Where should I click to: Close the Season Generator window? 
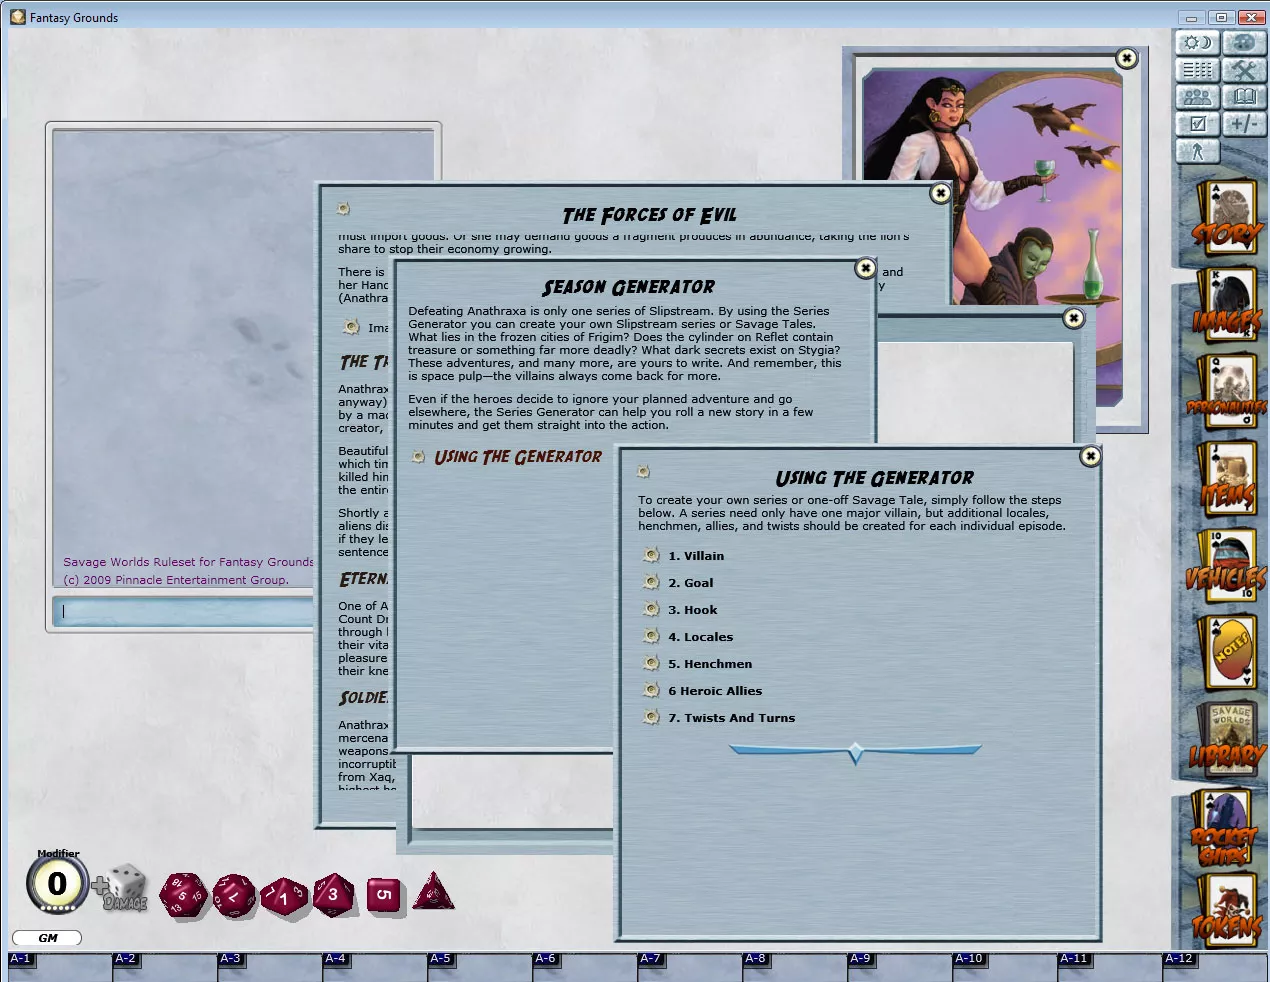866,268
